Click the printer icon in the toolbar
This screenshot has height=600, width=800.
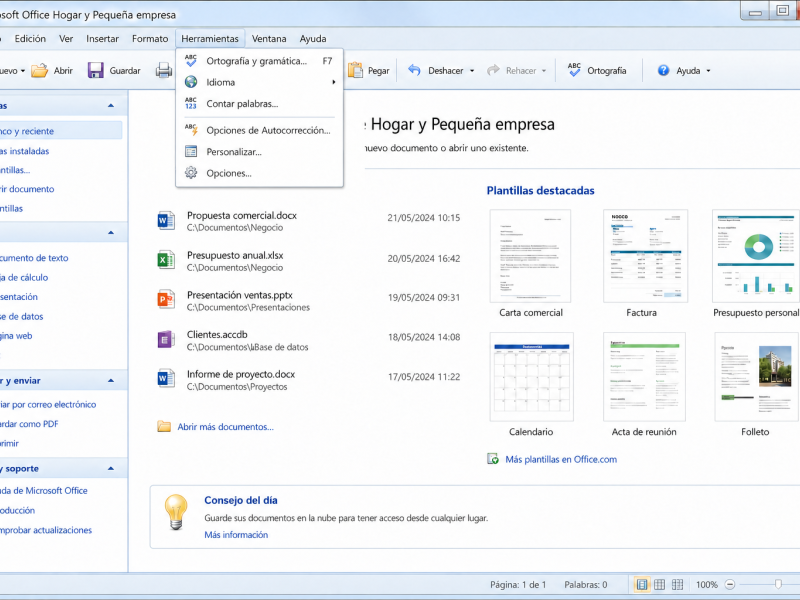point(164,70)
